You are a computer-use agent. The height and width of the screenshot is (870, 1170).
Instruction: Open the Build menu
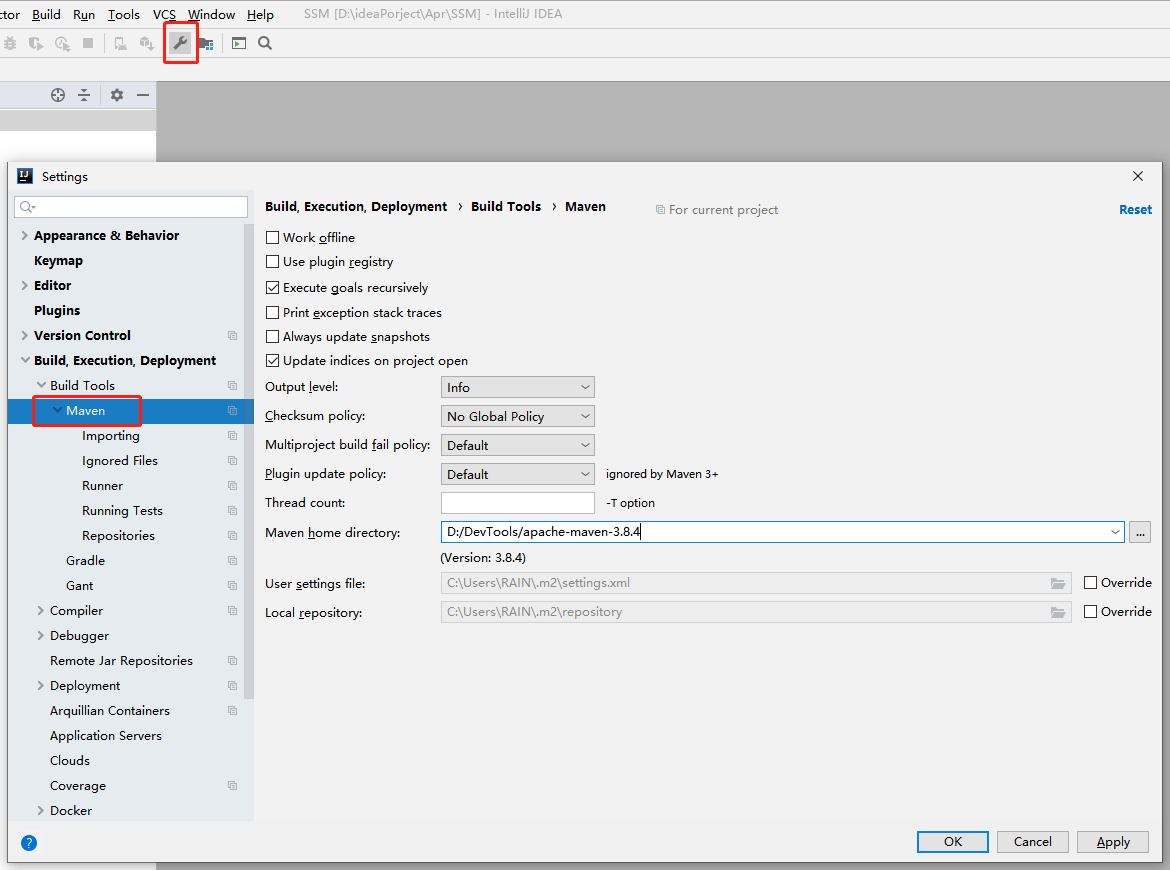(x=46, y=14)
